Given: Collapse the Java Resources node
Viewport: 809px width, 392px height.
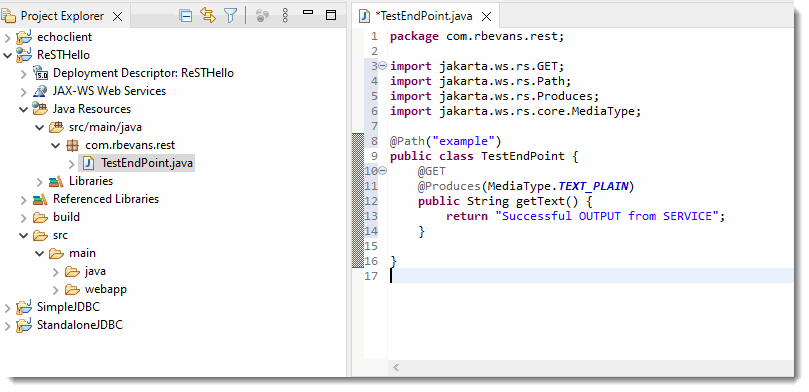Looking at the screenshot, I should pos(23,109).
